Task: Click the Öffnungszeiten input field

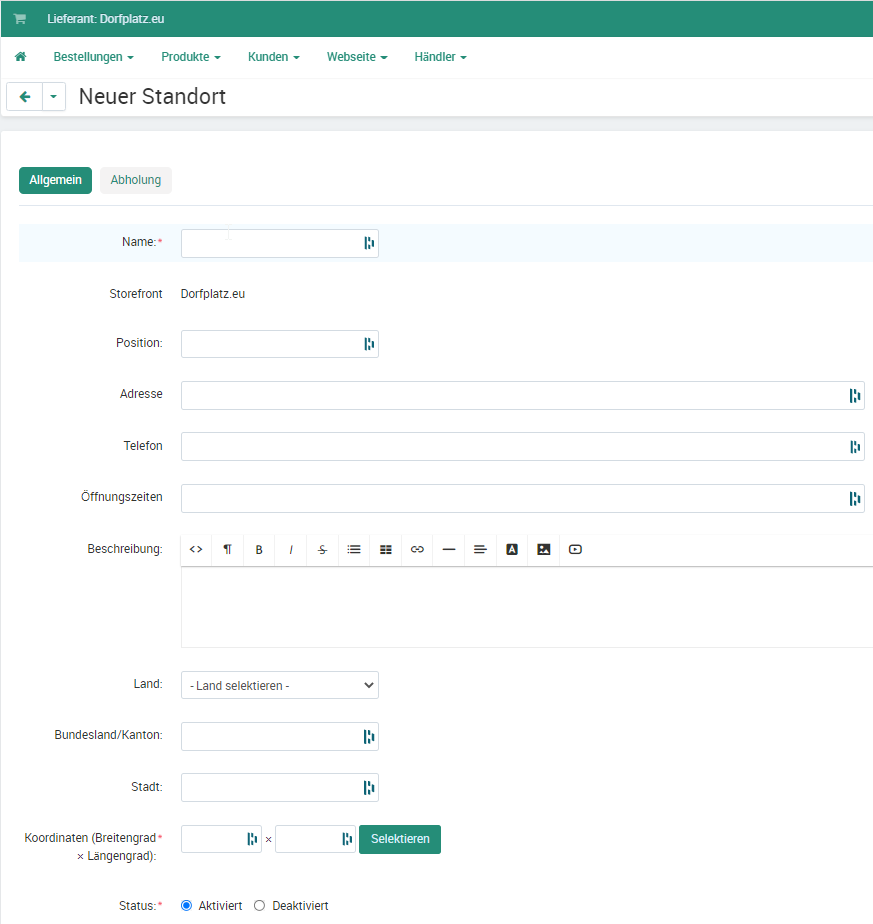Action: point(523,499)
